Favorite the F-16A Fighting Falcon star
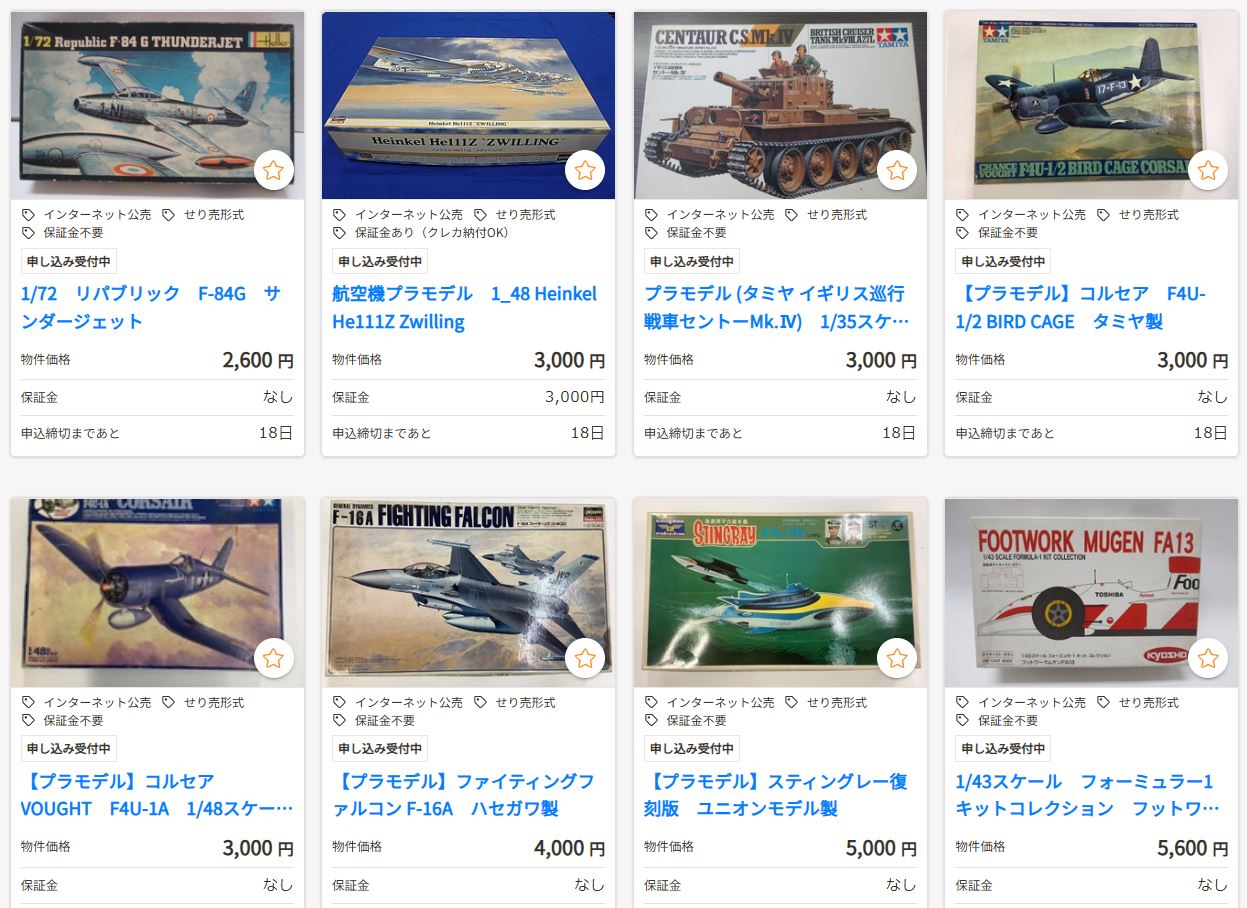1247x908 pixels. tap(585, 658)
